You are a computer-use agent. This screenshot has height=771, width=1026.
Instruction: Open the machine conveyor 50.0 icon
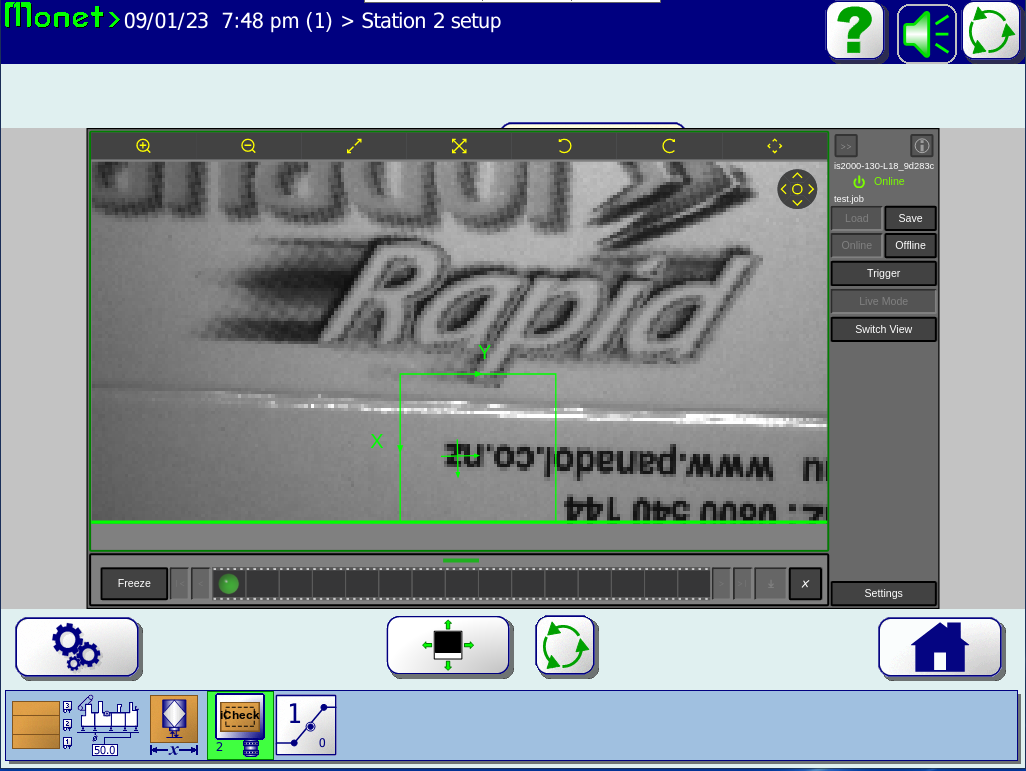tap(108, 725)
